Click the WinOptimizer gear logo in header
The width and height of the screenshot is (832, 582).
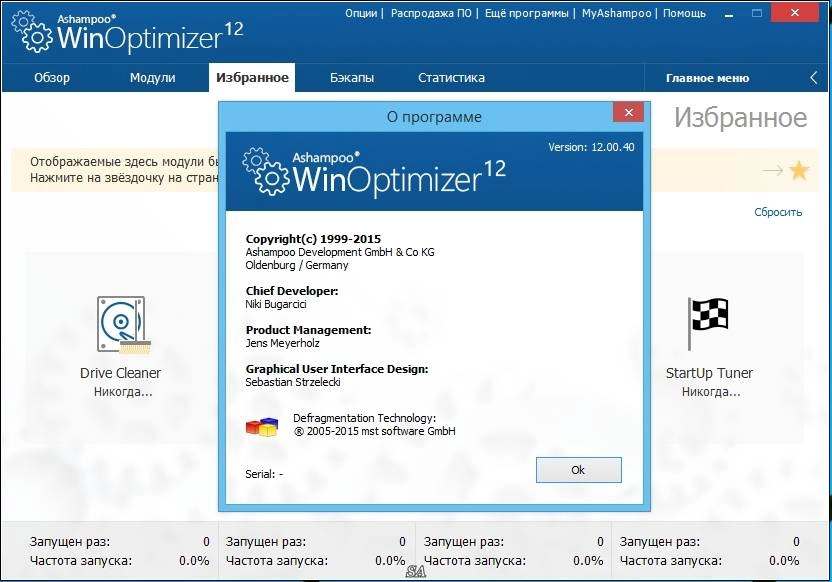click(x=32, y=32)
